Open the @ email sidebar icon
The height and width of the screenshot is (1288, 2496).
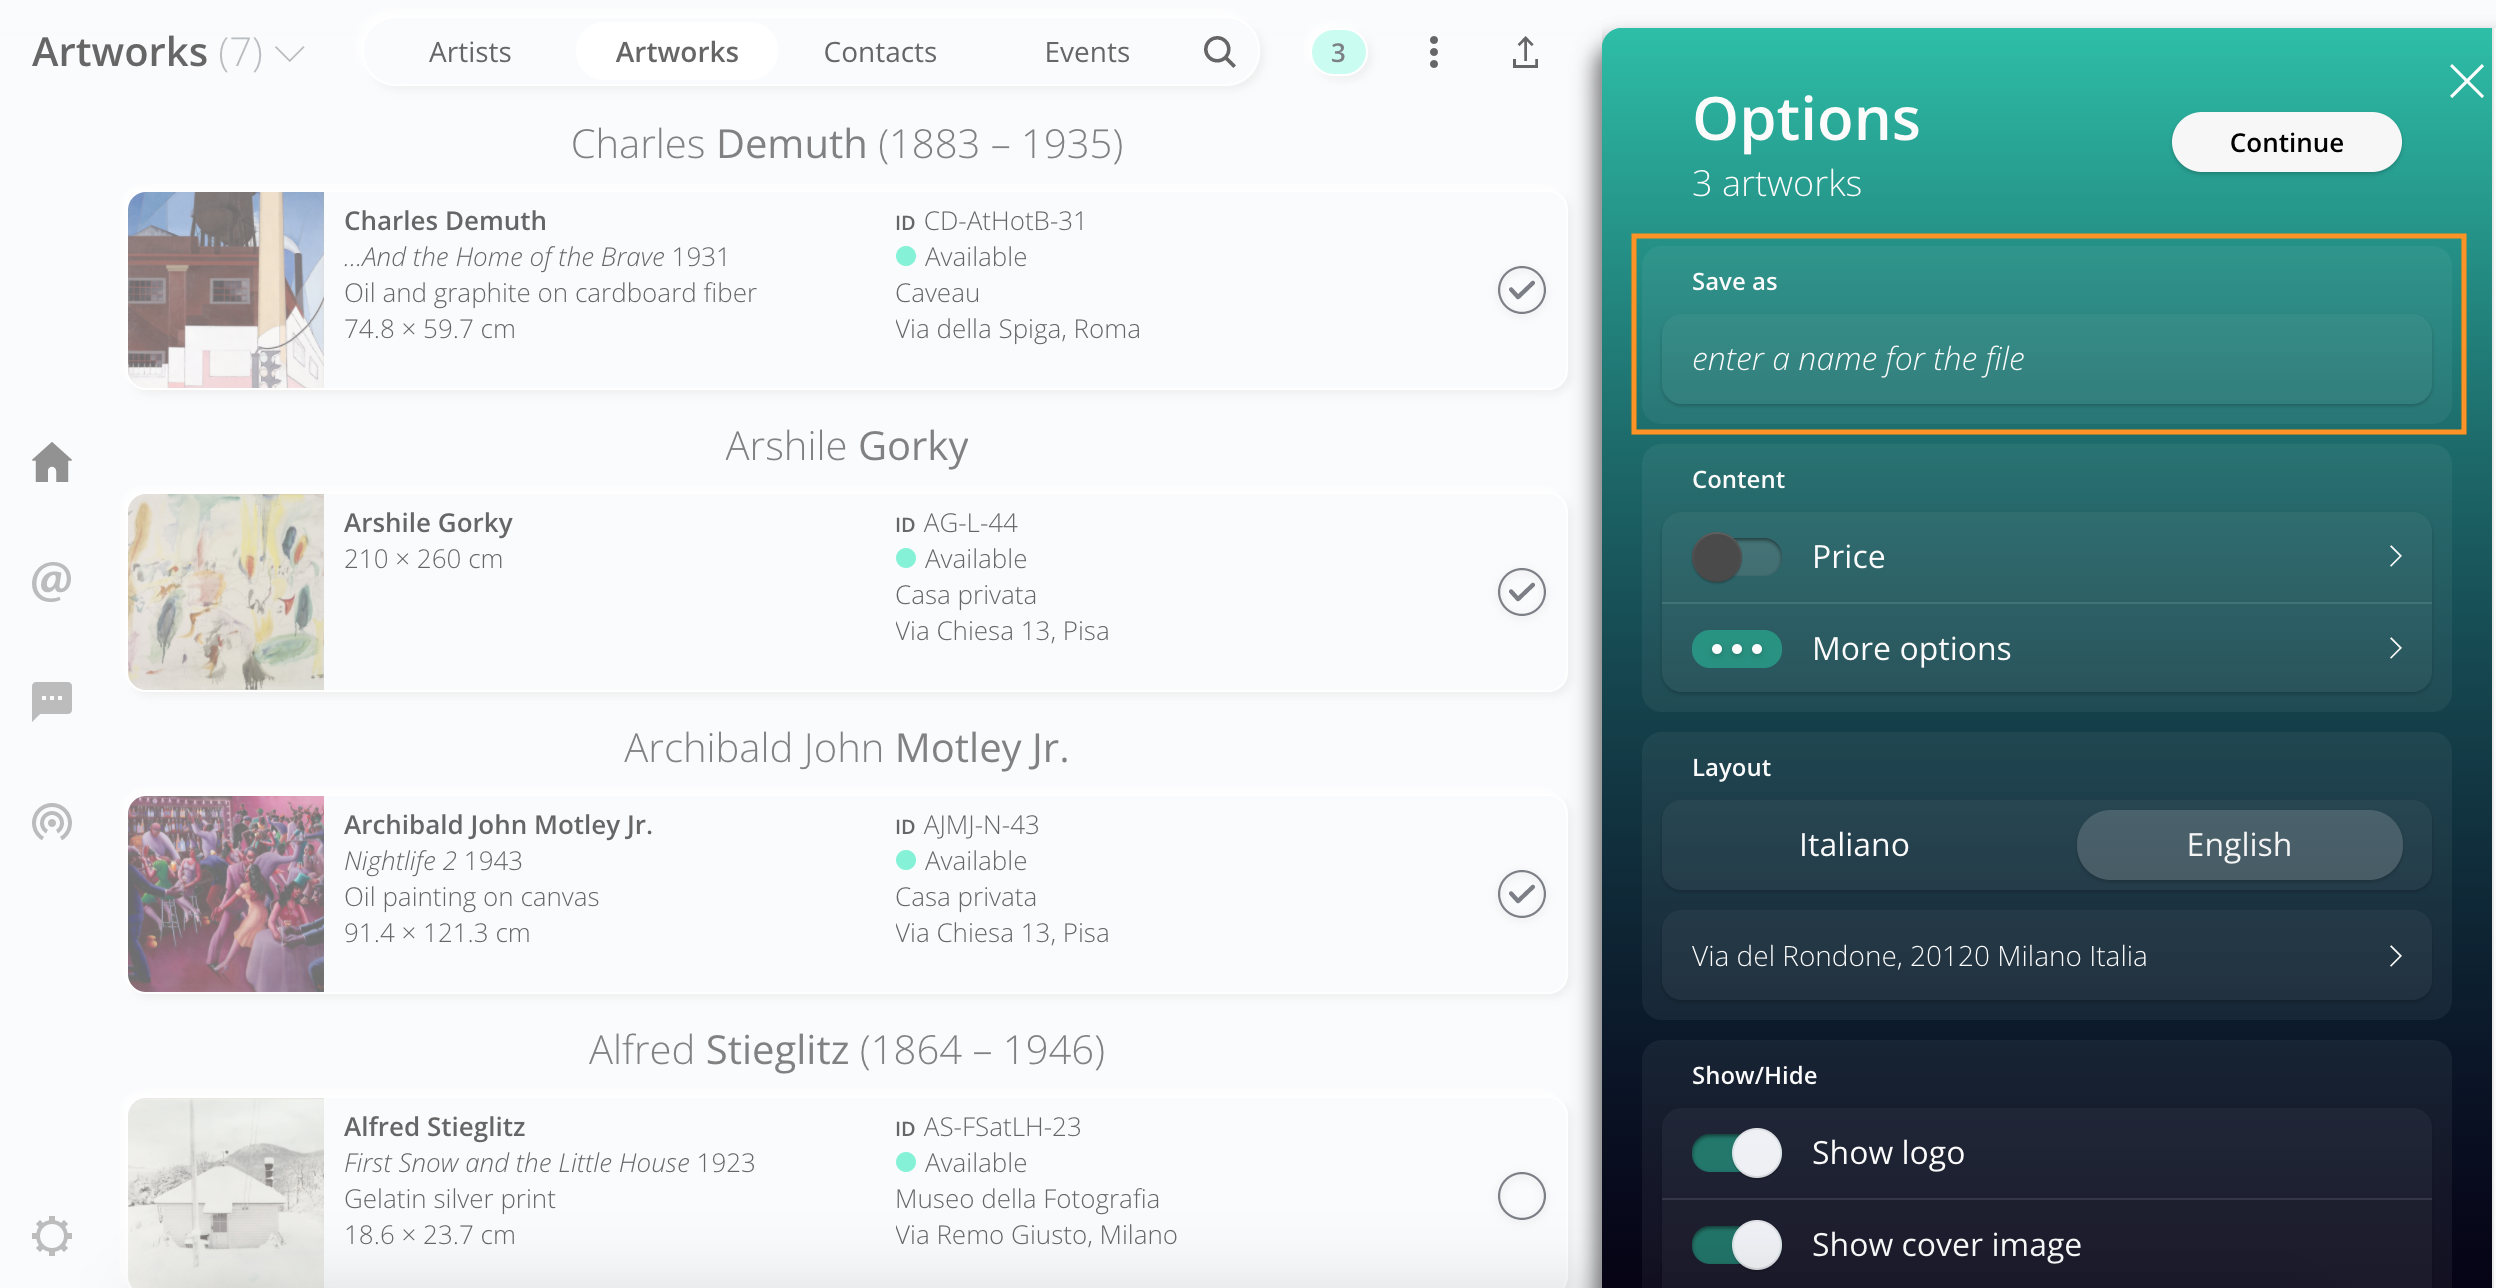[x=52, y=581]
